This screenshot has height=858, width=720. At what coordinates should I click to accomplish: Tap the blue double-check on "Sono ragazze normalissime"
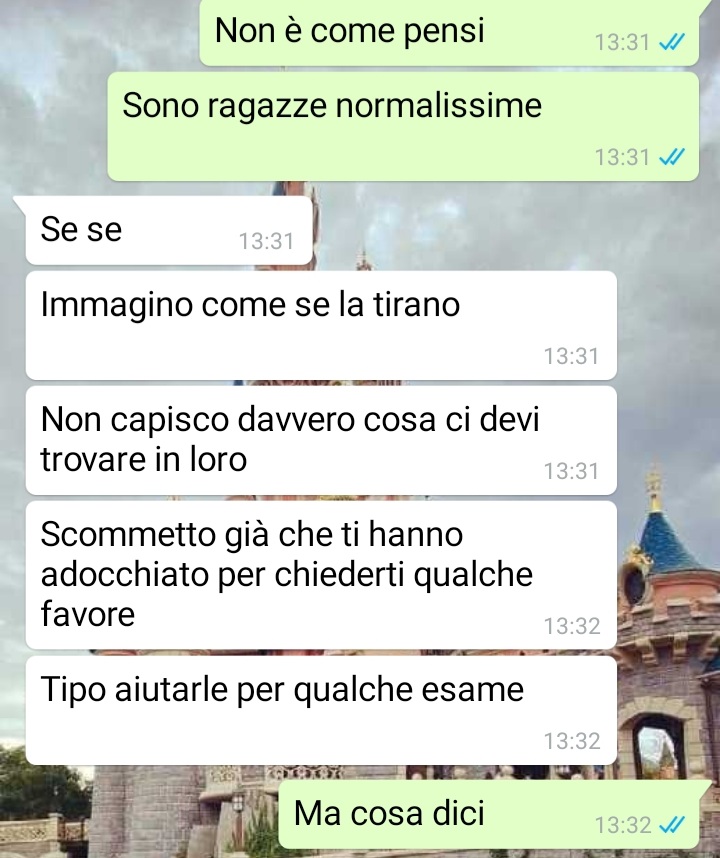pos(672,158)
